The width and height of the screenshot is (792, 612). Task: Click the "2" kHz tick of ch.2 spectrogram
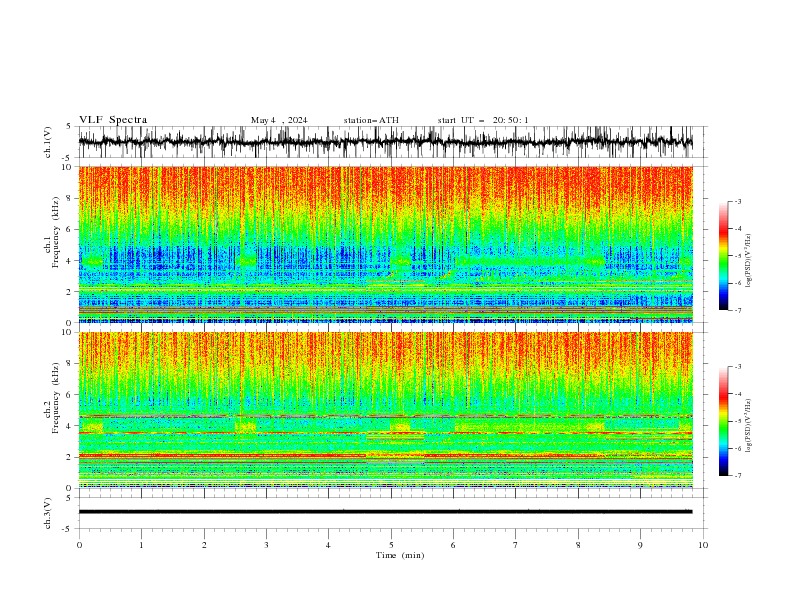[x=71, y=457]
